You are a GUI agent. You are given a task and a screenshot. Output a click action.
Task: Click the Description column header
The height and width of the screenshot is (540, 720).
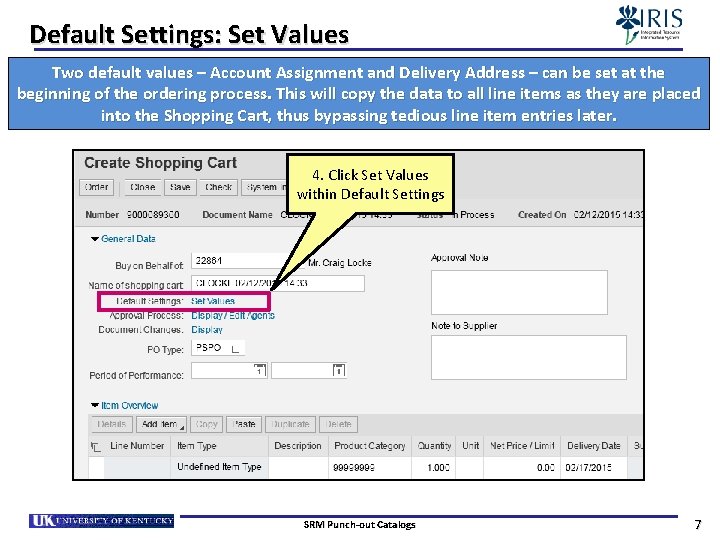(298, 446)
